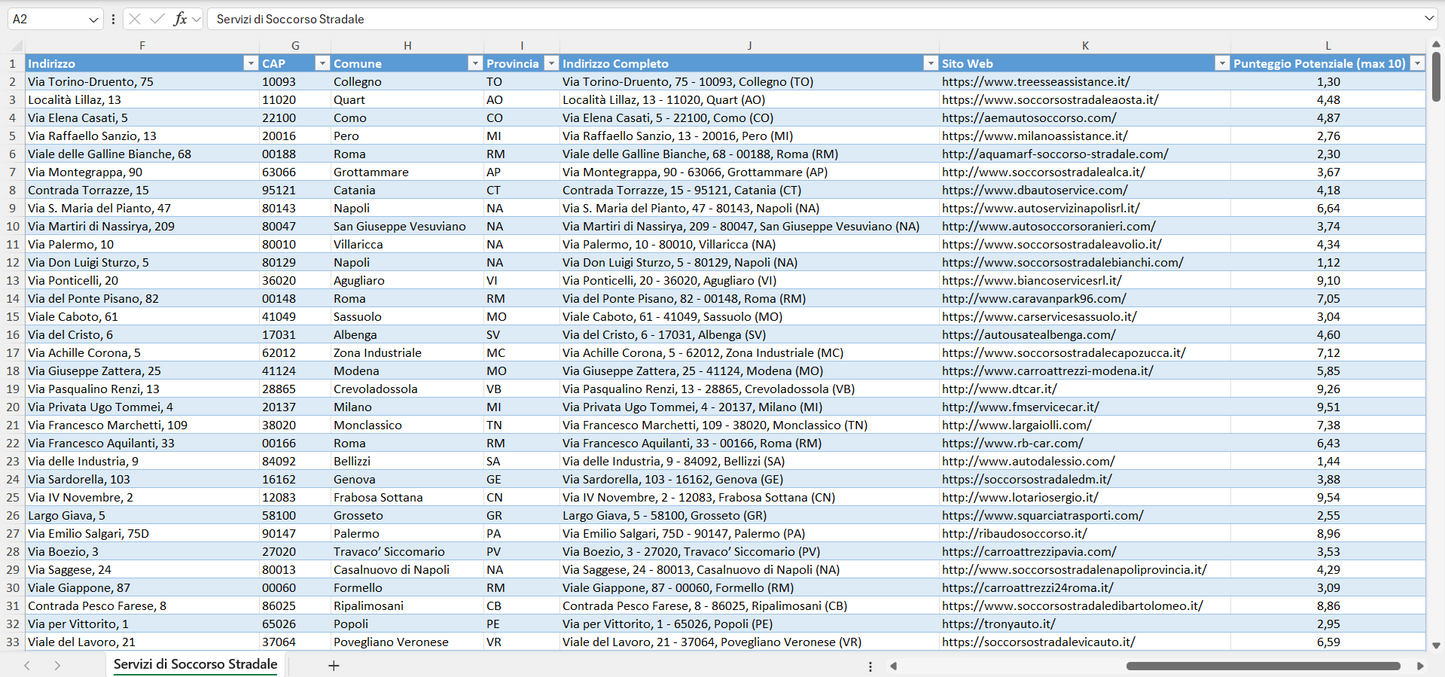Open the Comune column filter dropdown
The height and width of the screenshot is (677, 1445).
coord(475,62)
